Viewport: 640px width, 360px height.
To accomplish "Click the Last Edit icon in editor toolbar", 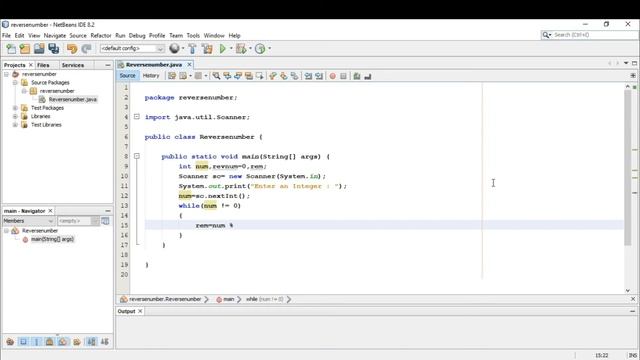I will [x=172, y=76].
